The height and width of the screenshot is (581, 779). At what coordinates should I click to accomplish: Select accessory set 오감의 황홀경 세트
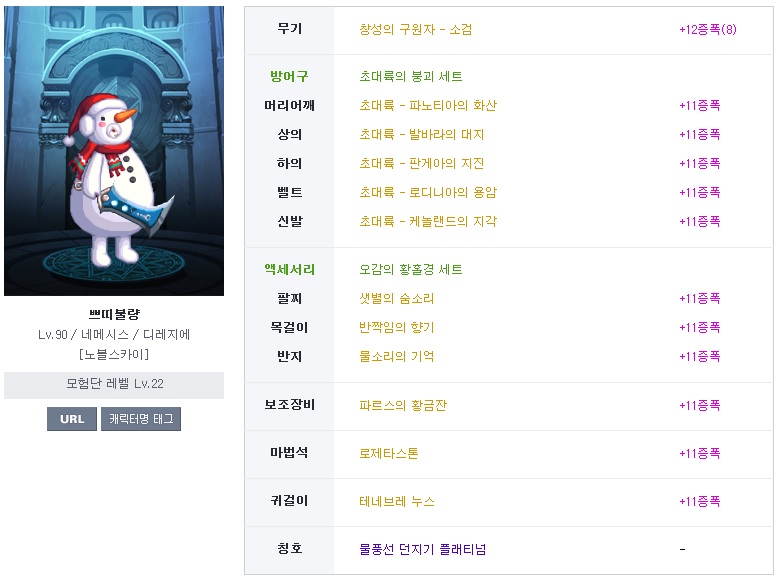click(x=411, y=269)
